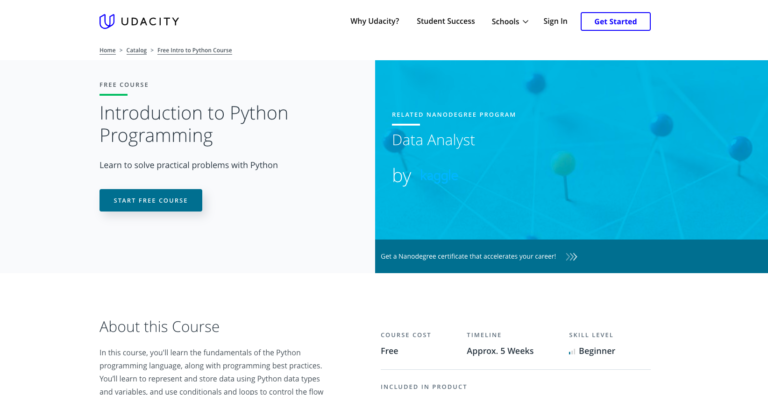This screenshot has width=768, height=395.
Task: Click the Start Free Course button
Action: 151,200
